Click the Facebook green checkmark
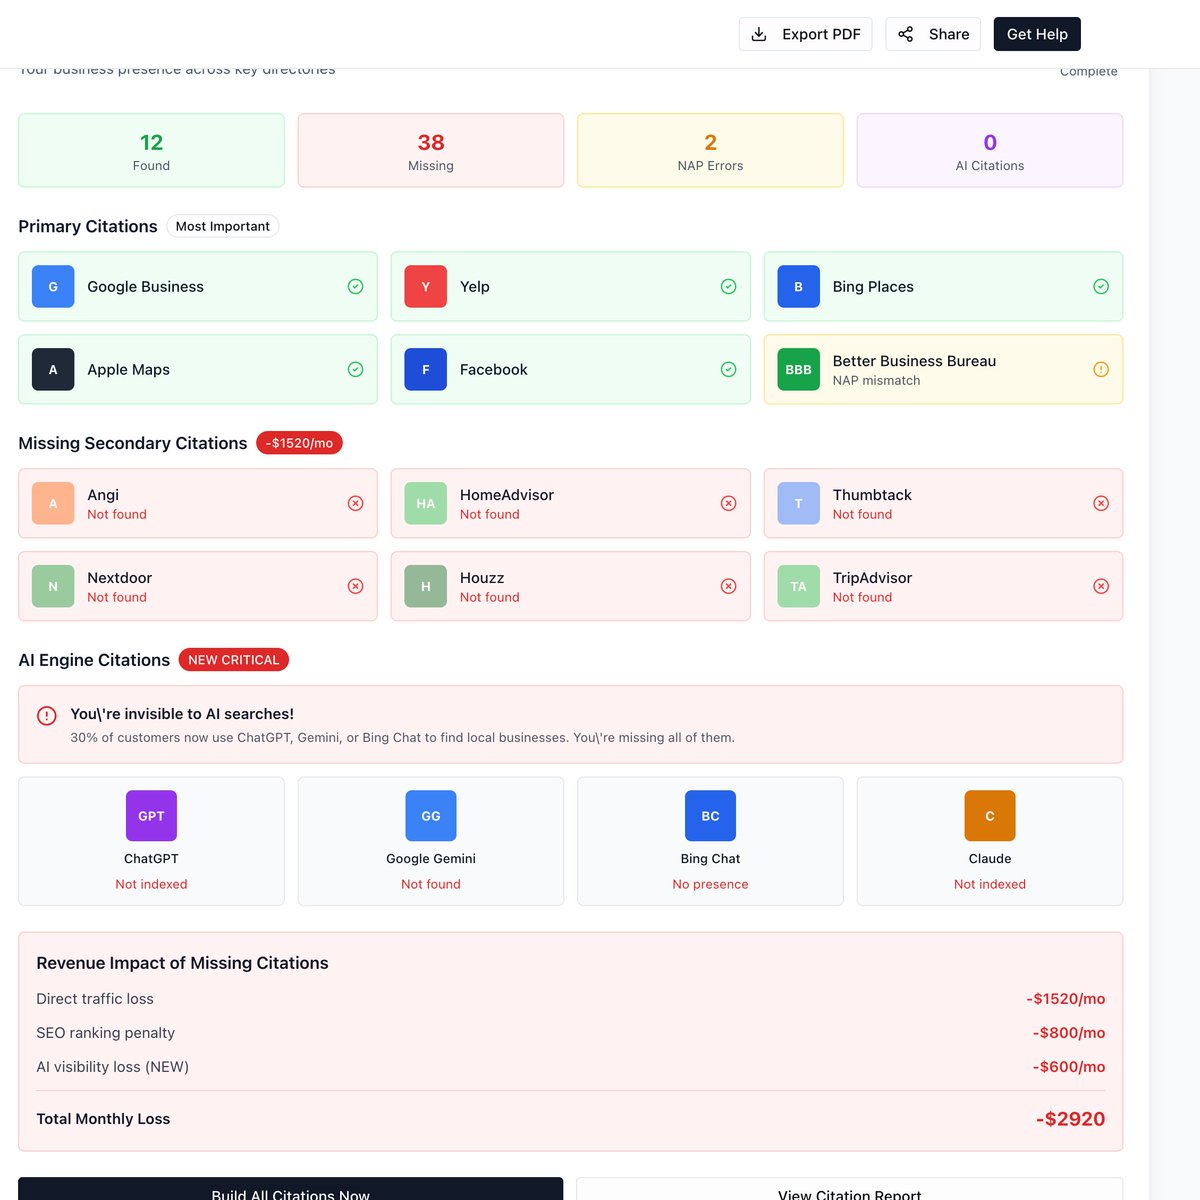Viewport: 1200px width, 1200px height. 728,369
